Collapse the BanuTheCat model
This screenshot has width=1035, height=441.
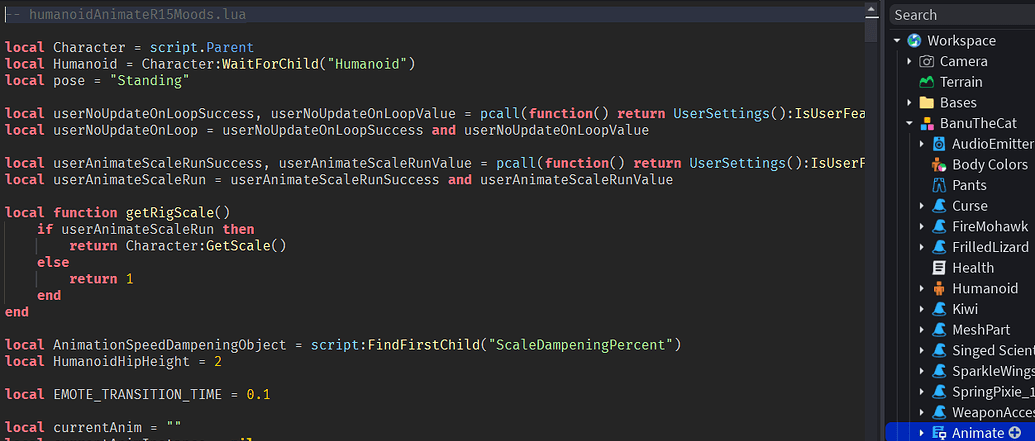click(x=910, y=123)
